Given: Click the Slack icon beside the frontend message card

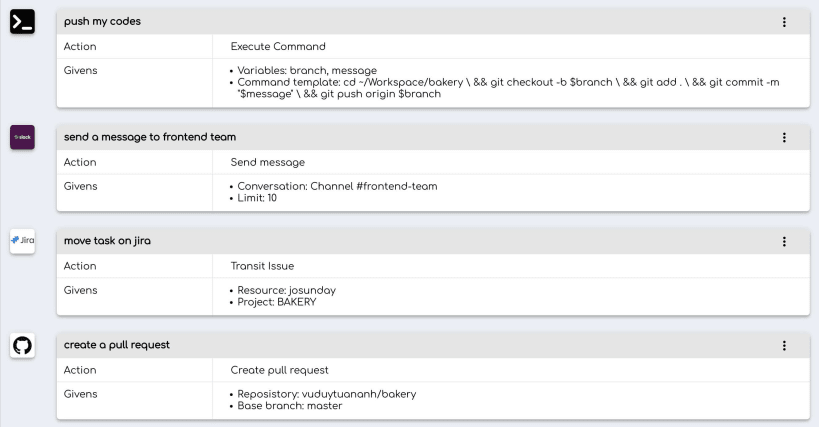Looking at the screenshot, I should coord(22,137).
